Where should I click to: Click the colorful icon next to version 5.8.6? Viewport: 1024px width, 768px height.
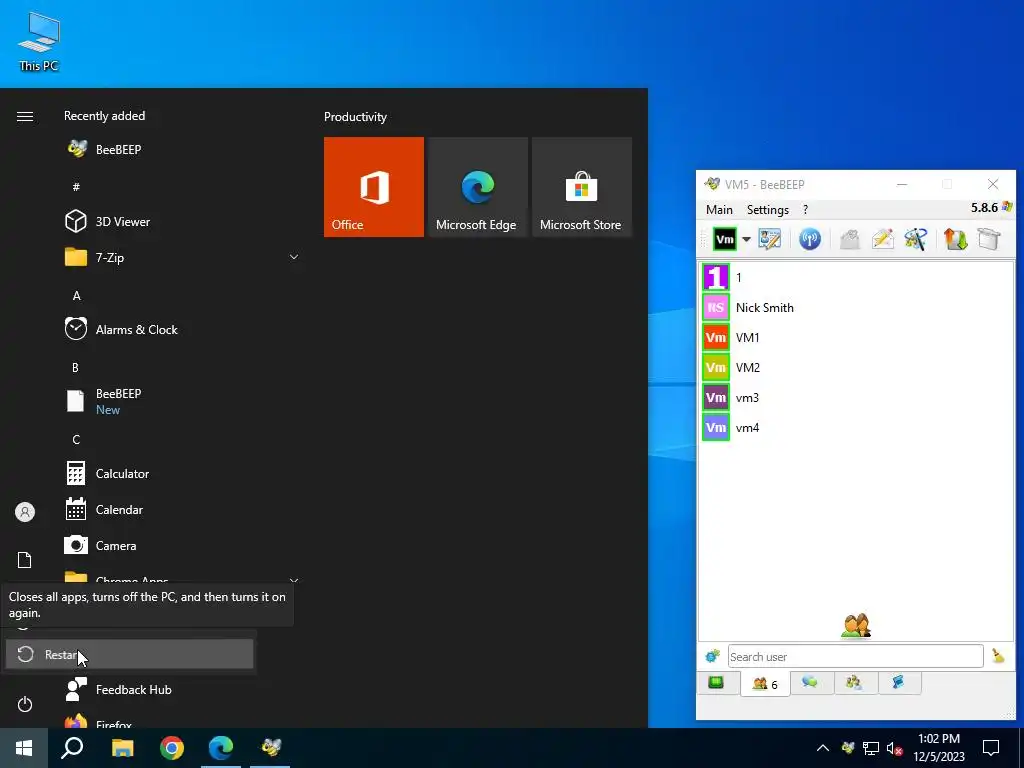pos(1007,207)
